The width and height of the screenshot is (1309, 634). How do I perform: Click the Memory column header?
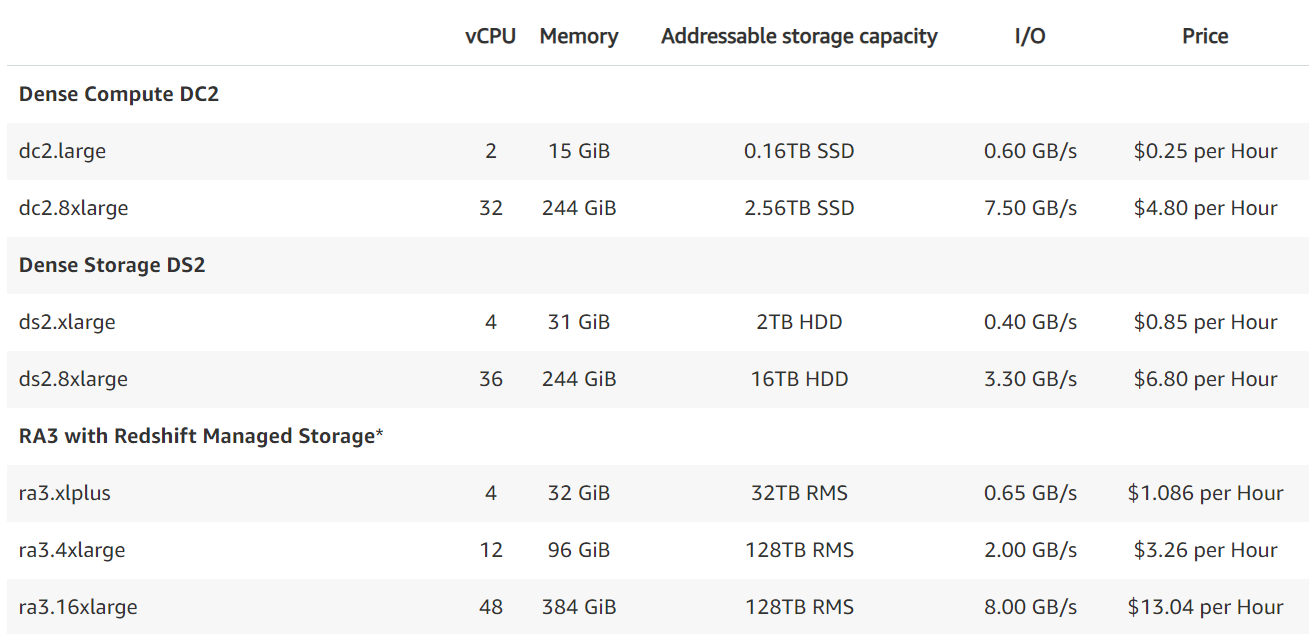579,37
